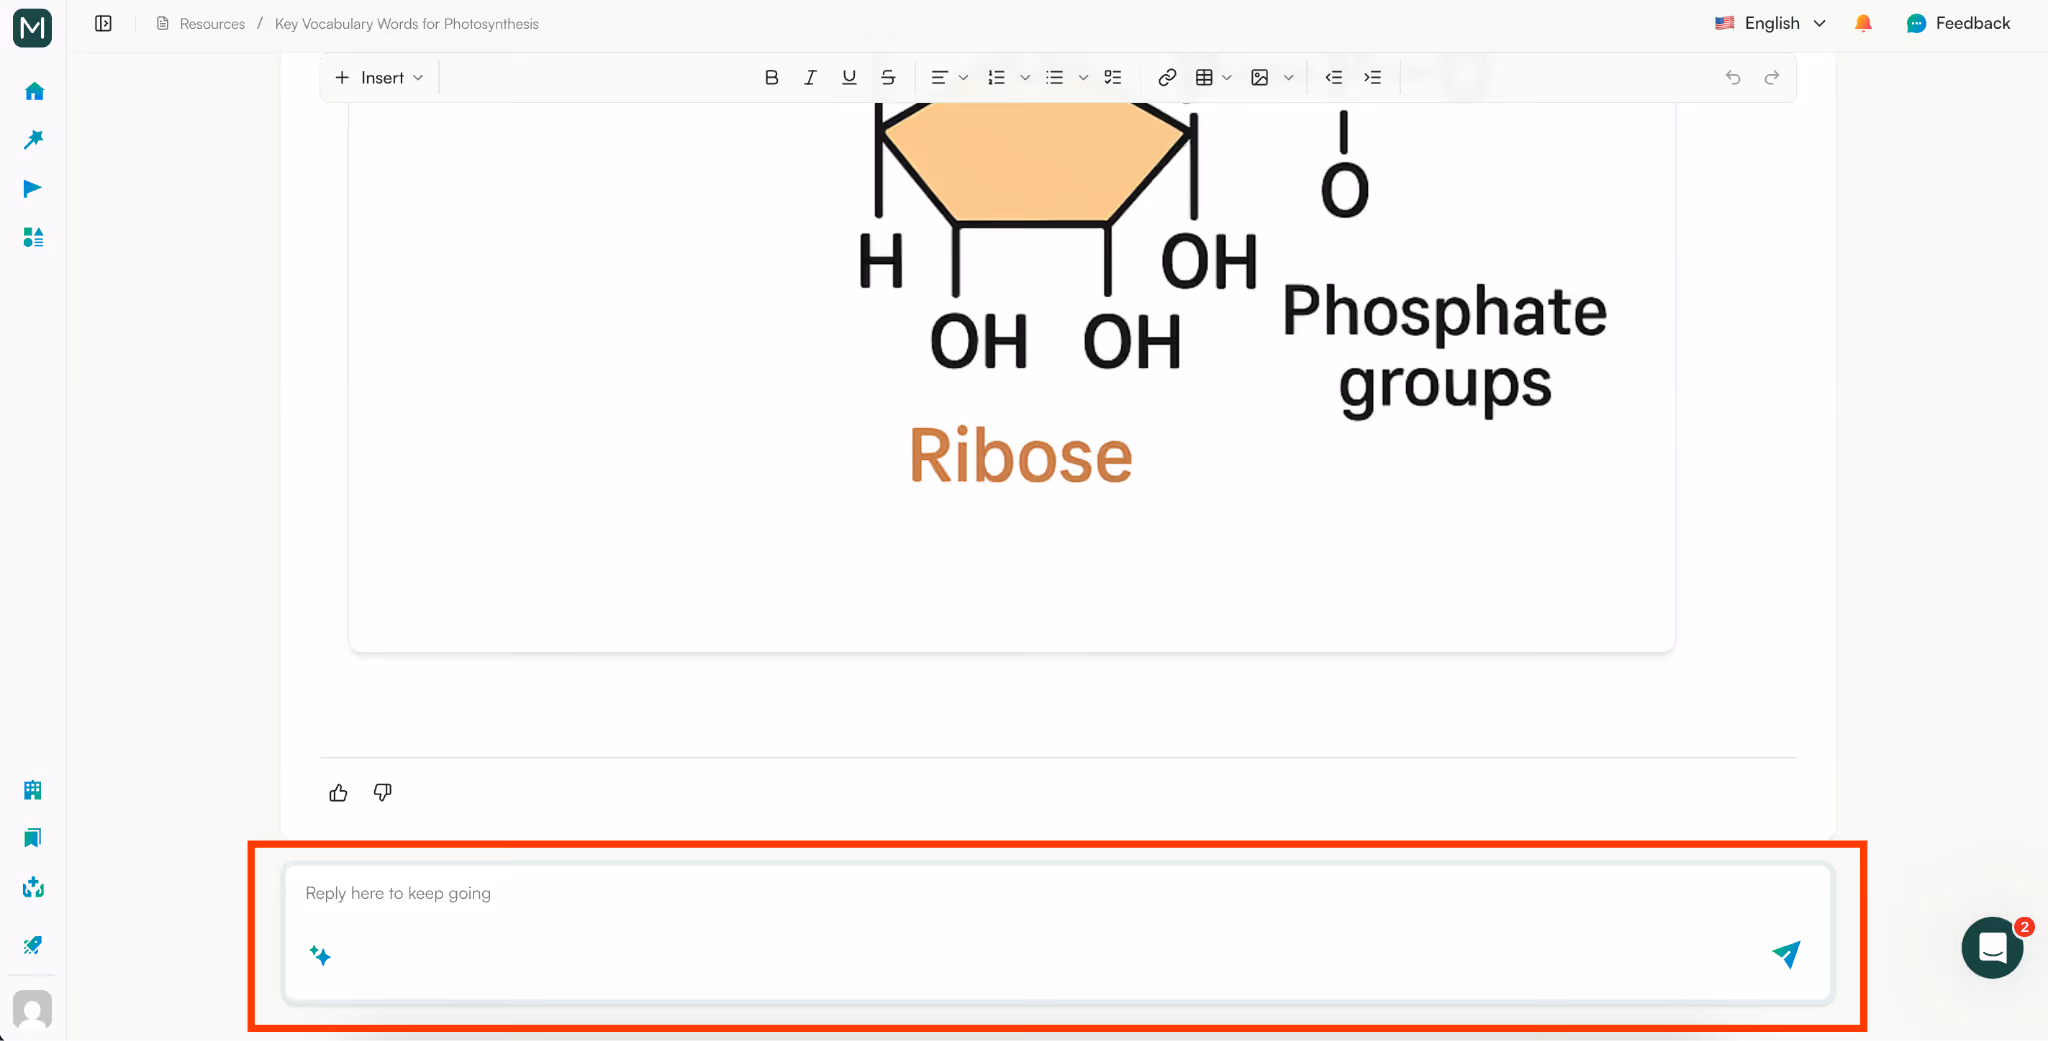This screenshot has width=2048, height=1041.
Task: Select the Home icon in sidebar
Action: tap(33, 90)
